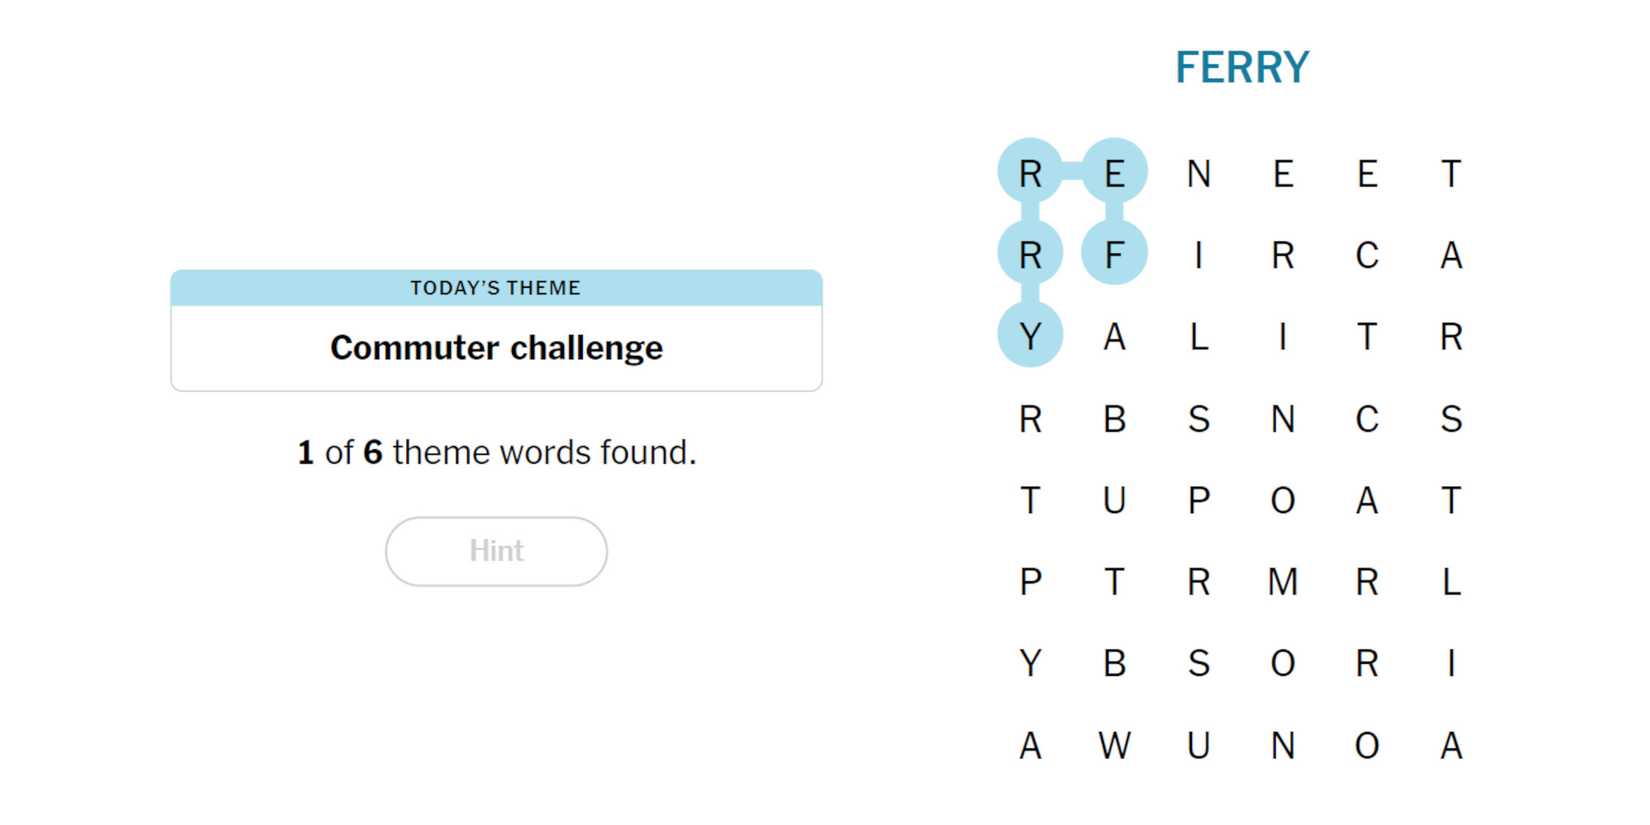Click the FERRY word heading

1241,68
